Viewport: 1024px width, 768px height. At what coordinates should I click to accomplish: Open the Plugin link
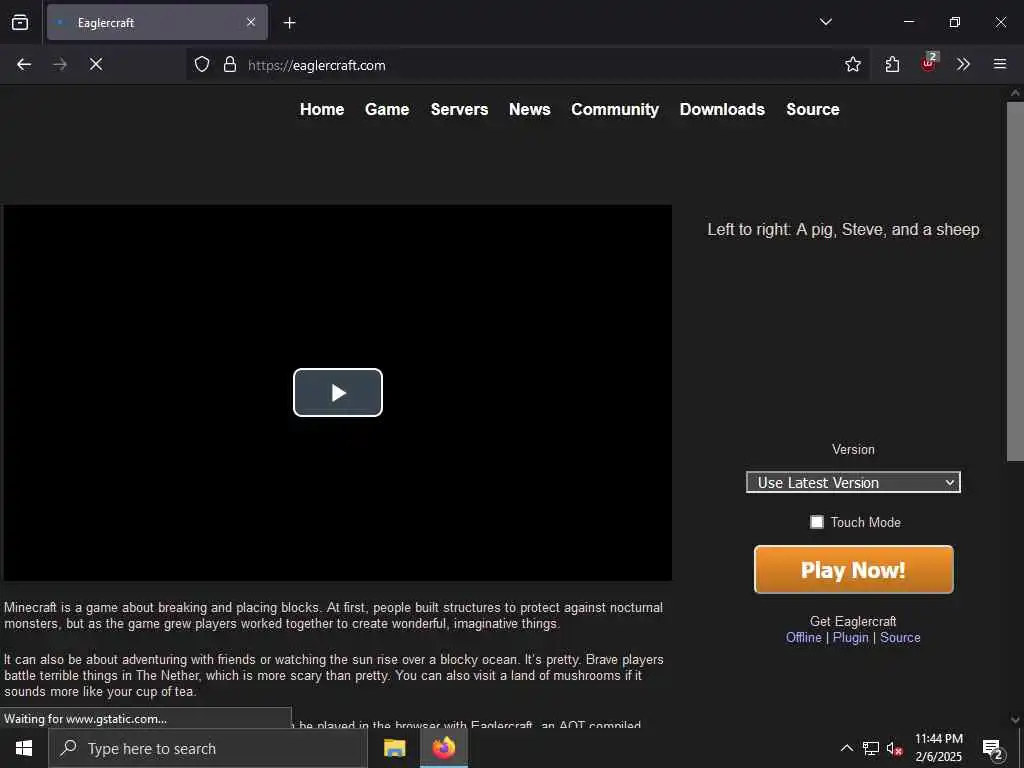pos(850,637)
